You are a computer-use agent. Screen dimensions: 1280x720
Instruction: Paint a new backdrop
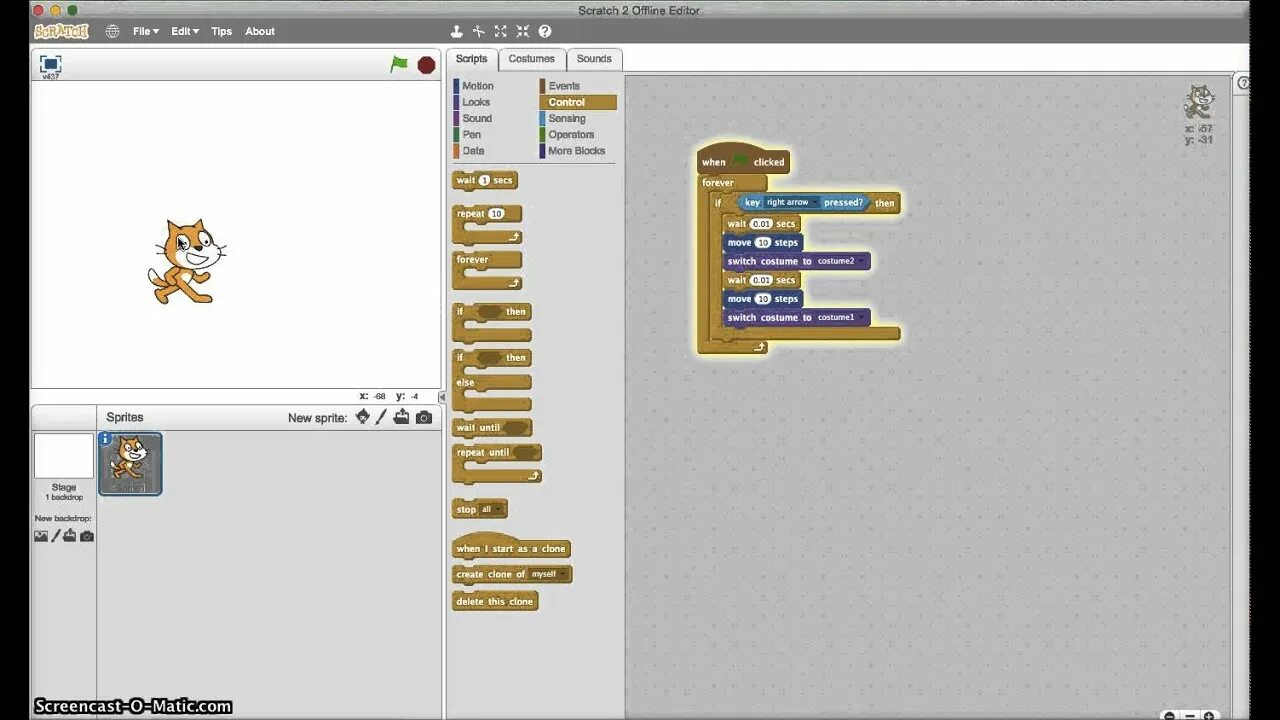pyautogui.click(x=56, y=536)
